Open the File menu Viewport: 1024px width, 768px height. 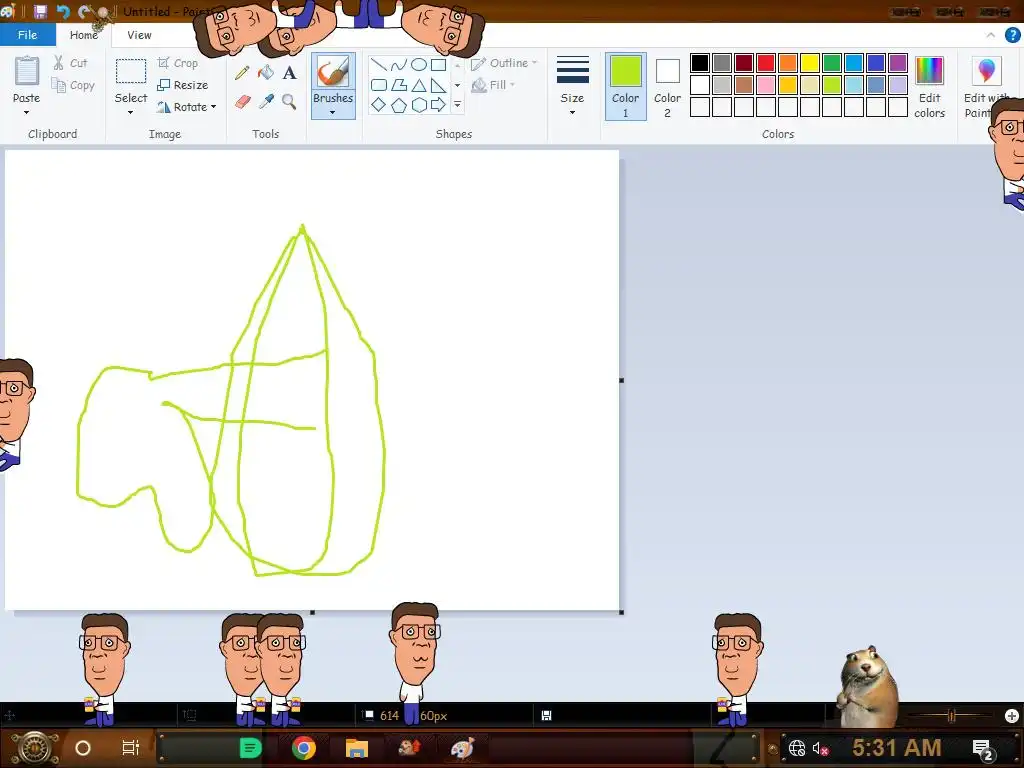click(x=27, y=35)
